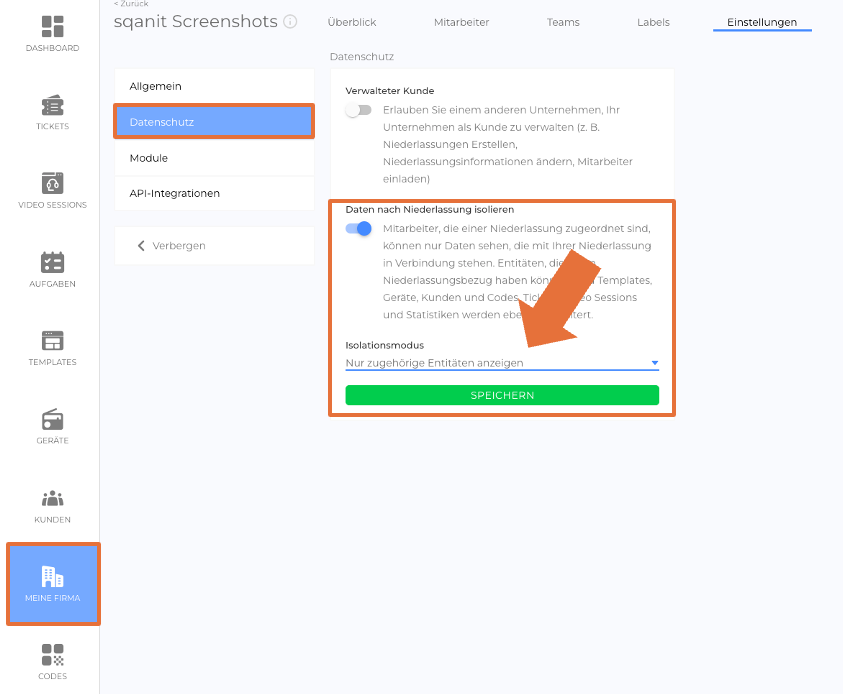Open the Dashboard icon in sidebar
Image resolution: width=843 pixels, height=694 pixels.
[52, 27]
